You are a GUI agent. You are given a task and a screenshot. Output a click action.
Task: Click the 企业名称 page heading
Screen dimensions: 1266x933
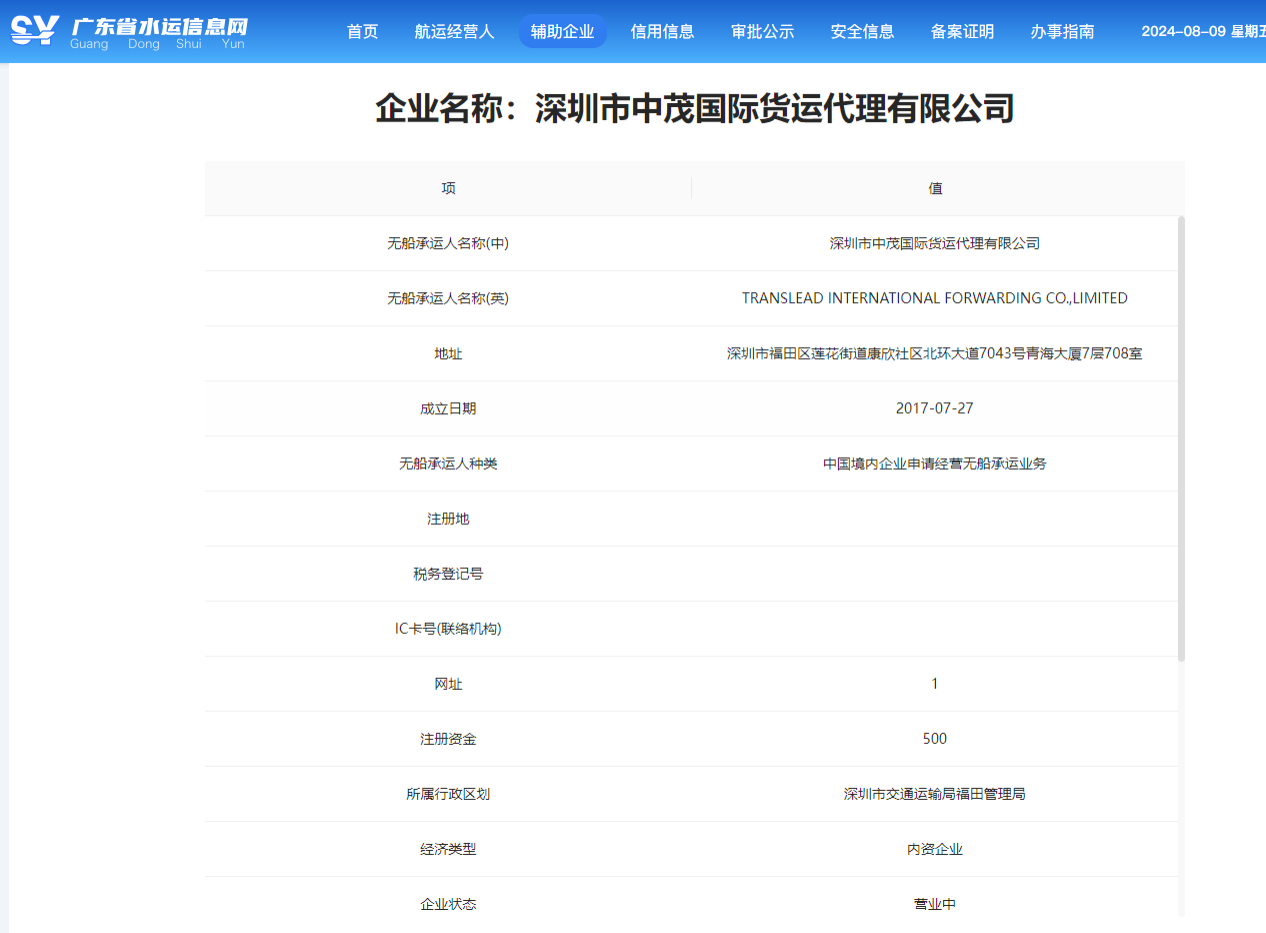[x=695, y=108]
